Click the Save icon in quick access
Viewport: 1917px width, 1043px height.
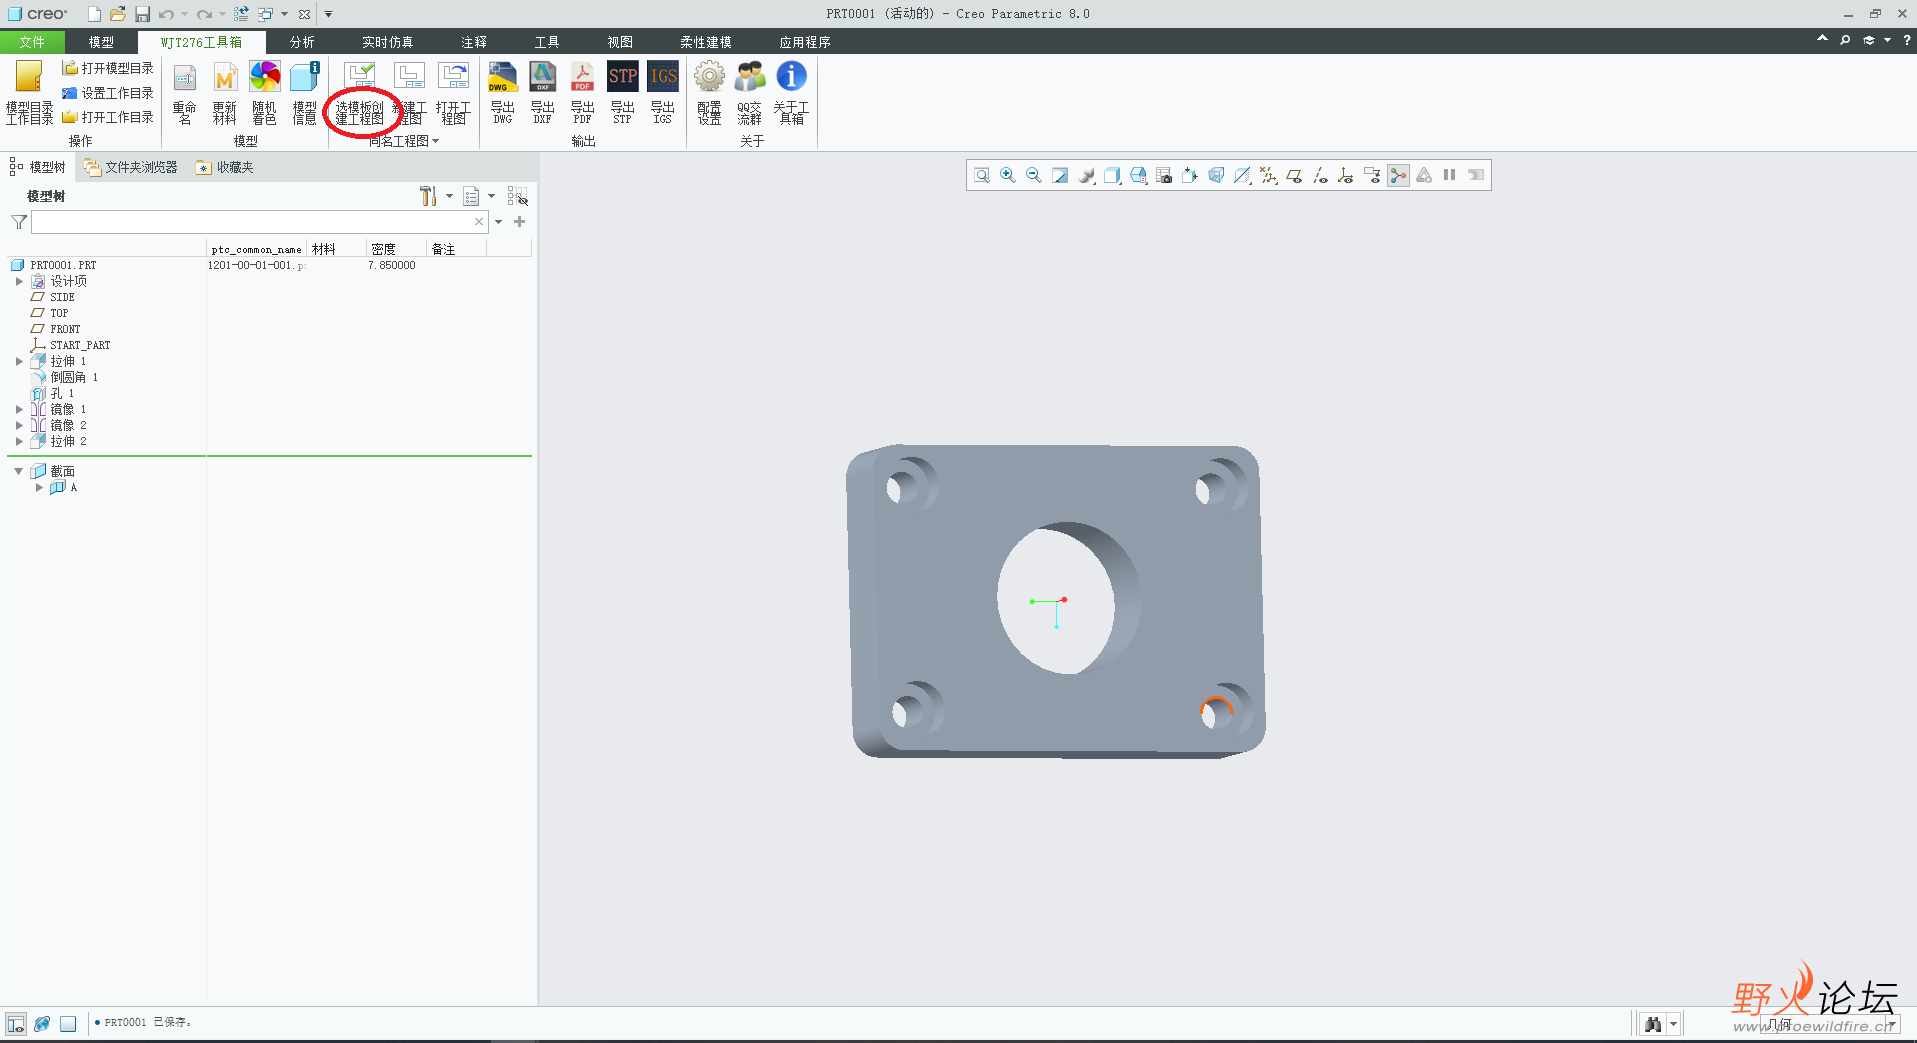point(142,14)
